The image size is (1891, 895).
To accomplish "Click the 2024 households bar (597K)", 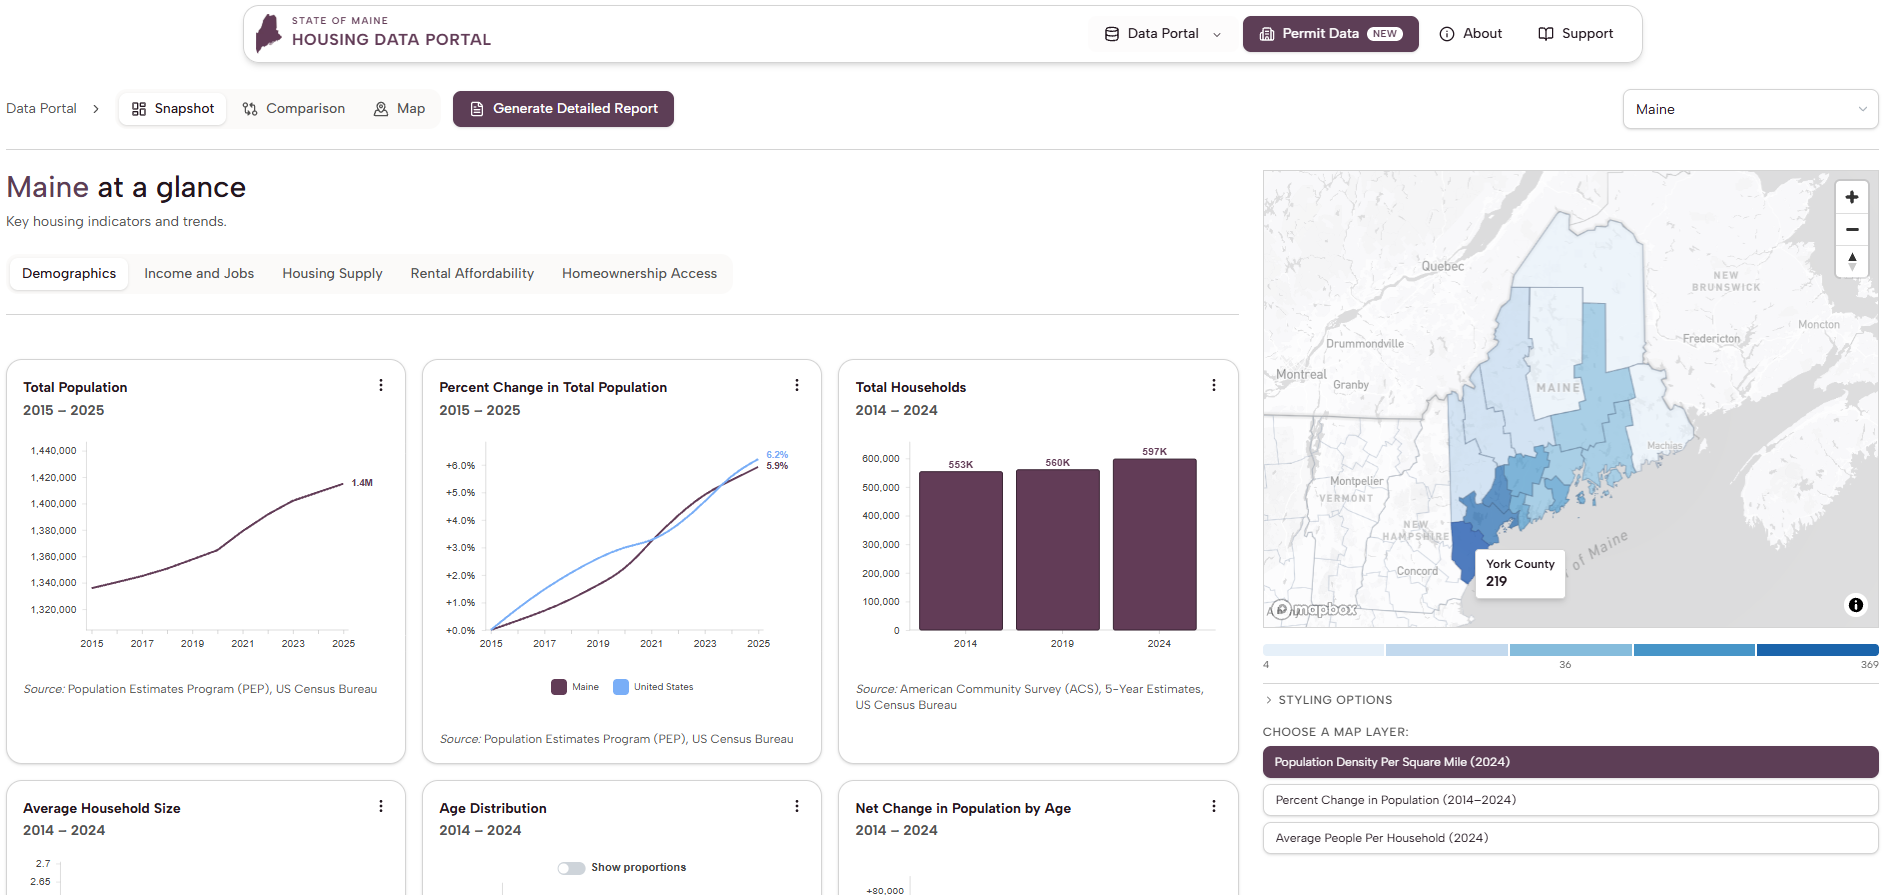I will click(x=1155, y=544).
